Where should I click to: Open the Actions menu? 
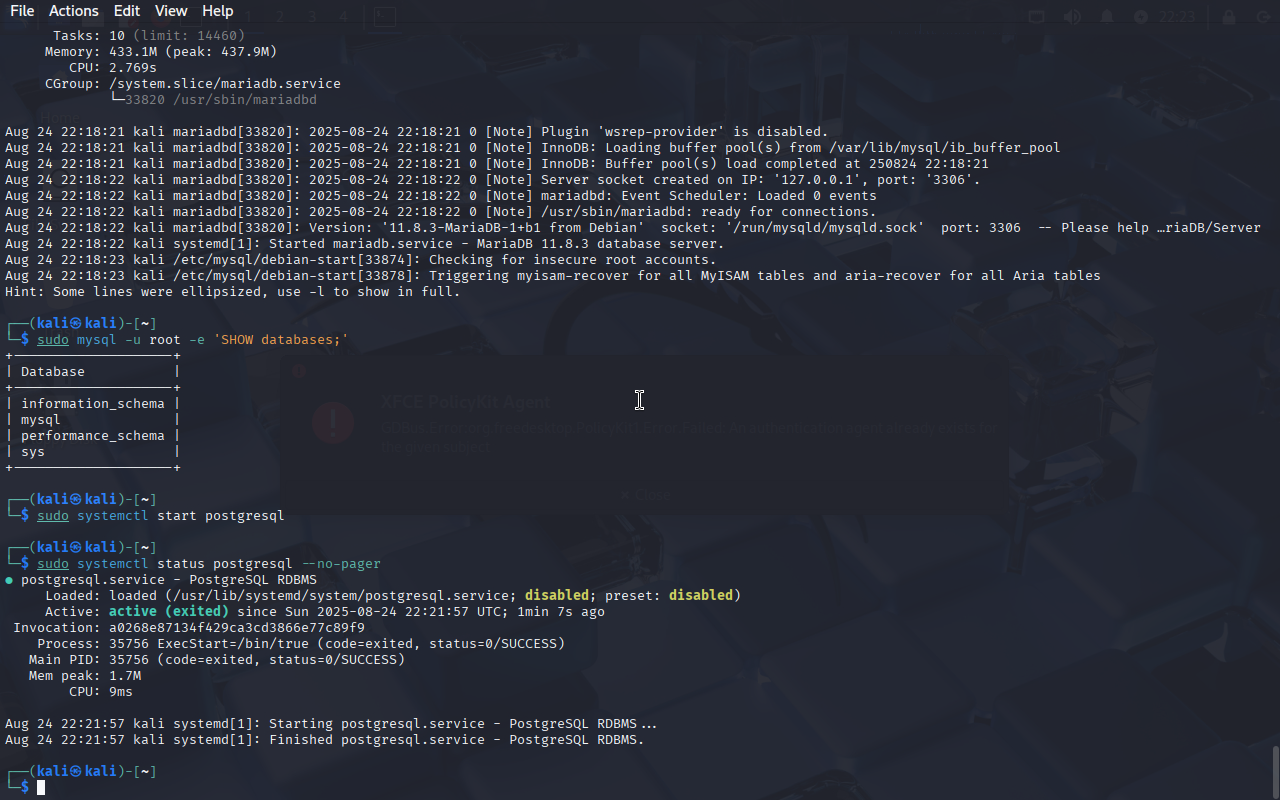74,11
